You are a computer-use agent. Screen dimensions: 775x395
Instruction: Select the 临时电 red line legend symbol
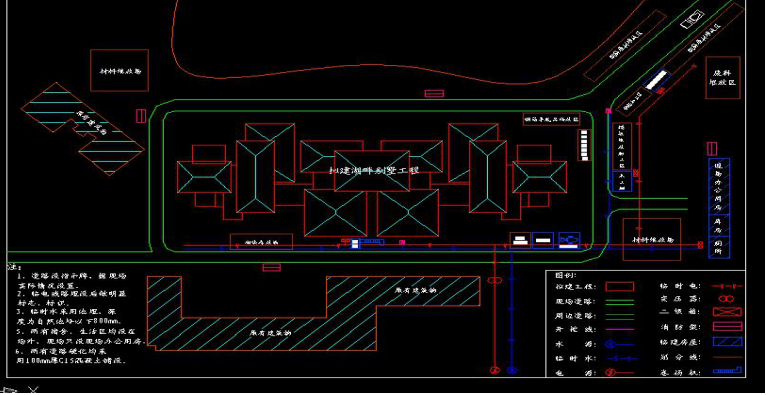coord(727,286)
